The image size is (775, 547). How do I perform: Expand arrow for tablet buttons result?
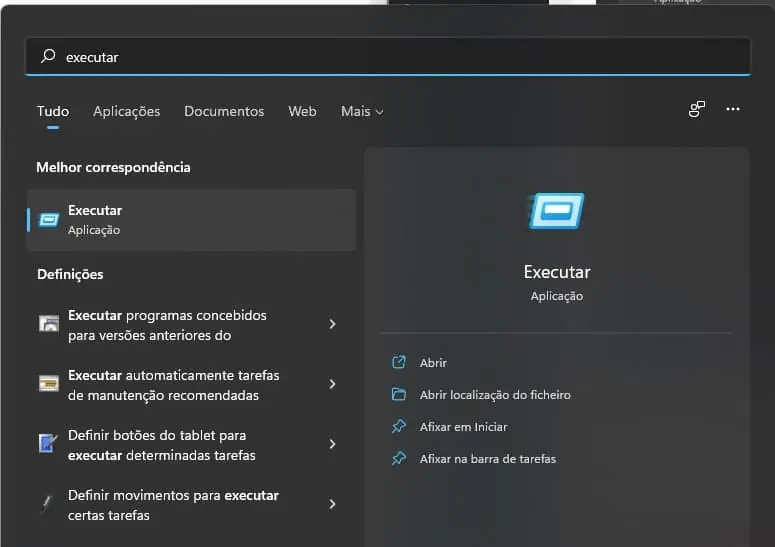click(x=332, y=444)
